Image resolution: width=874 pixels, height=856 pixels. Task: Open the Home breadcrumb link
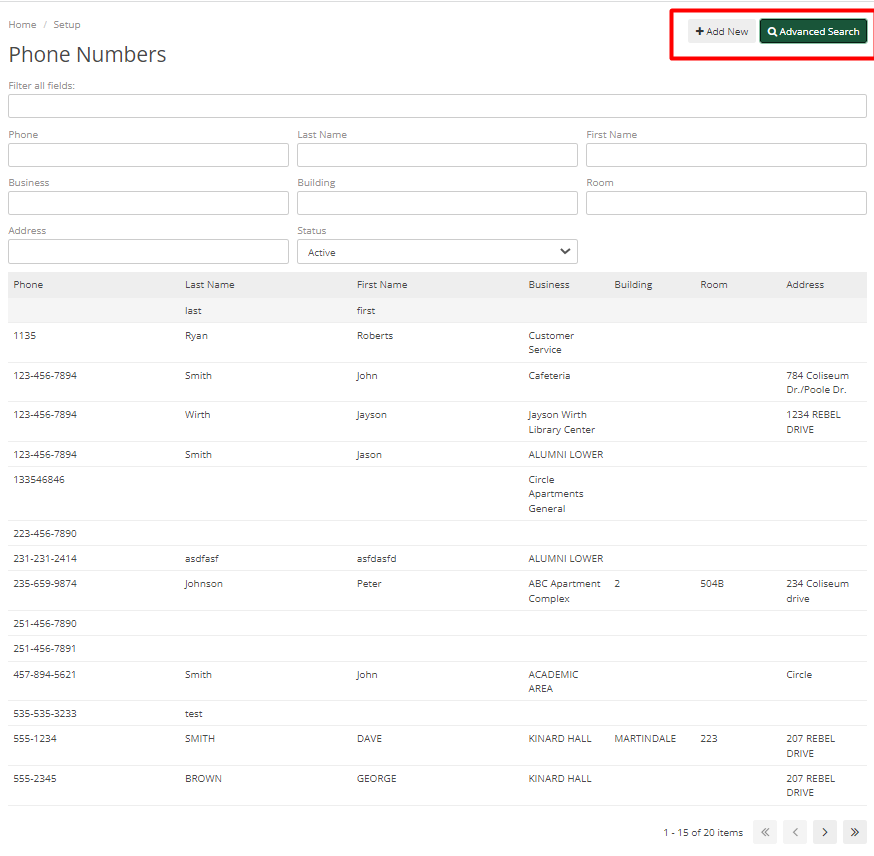[x=21, y=24]
